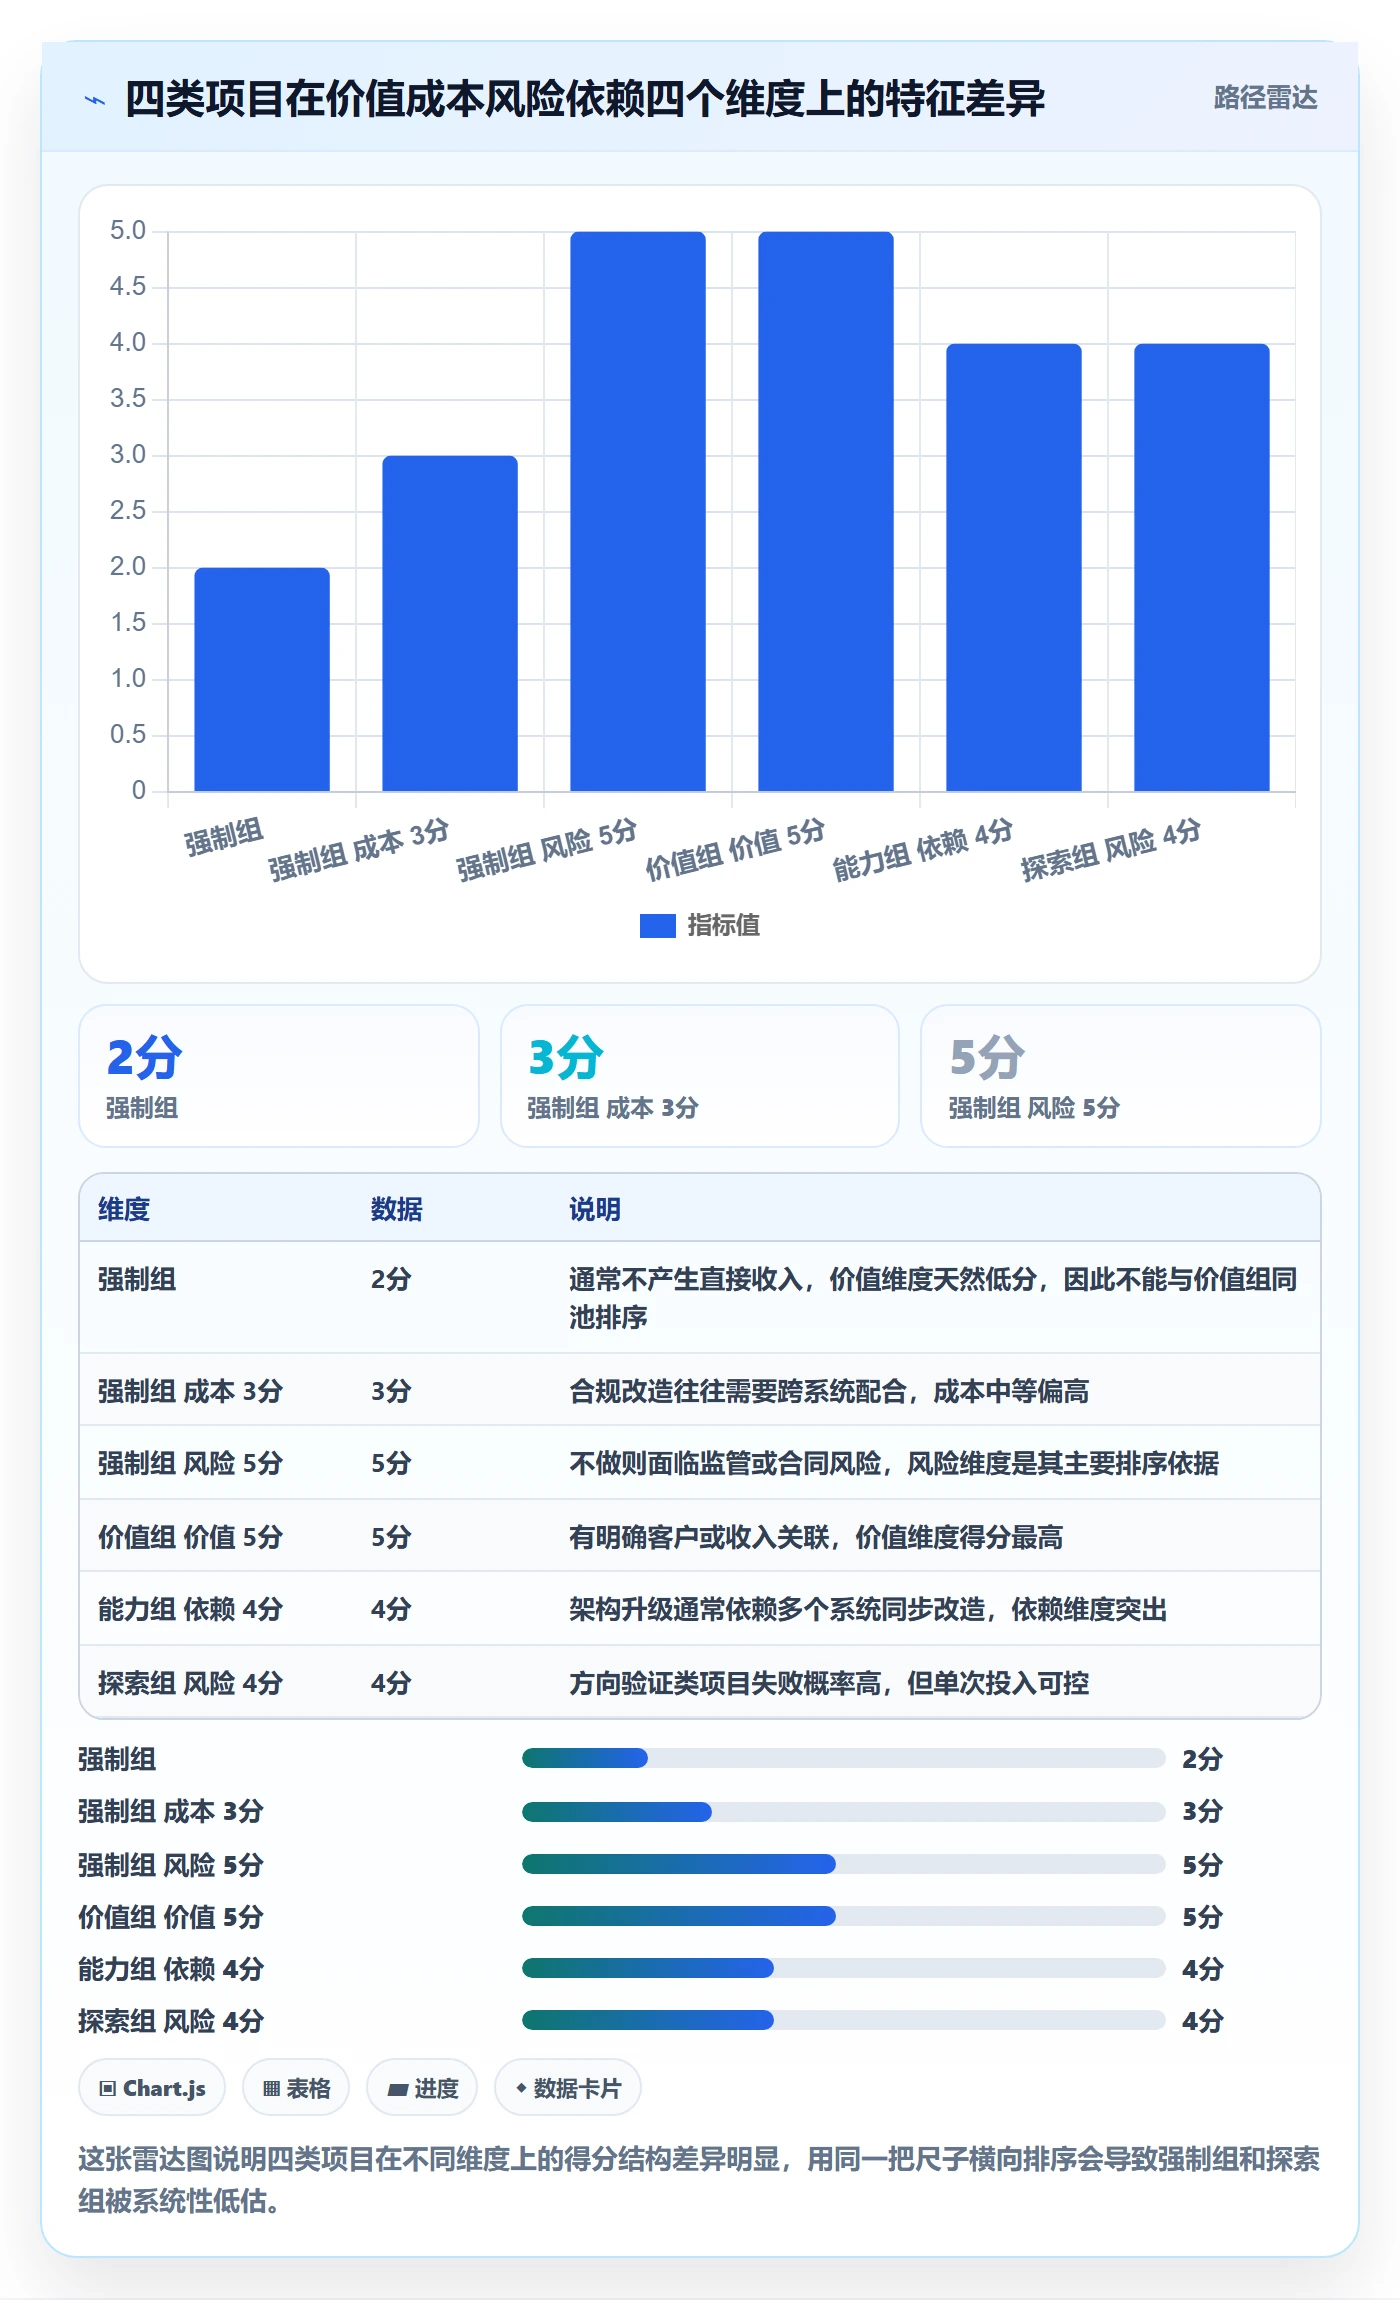Image resolution: width=1400 pixels, height=2300 pixels.
Task: Toggle the 指标值 legend color swatch
Action: click(657, 926)
